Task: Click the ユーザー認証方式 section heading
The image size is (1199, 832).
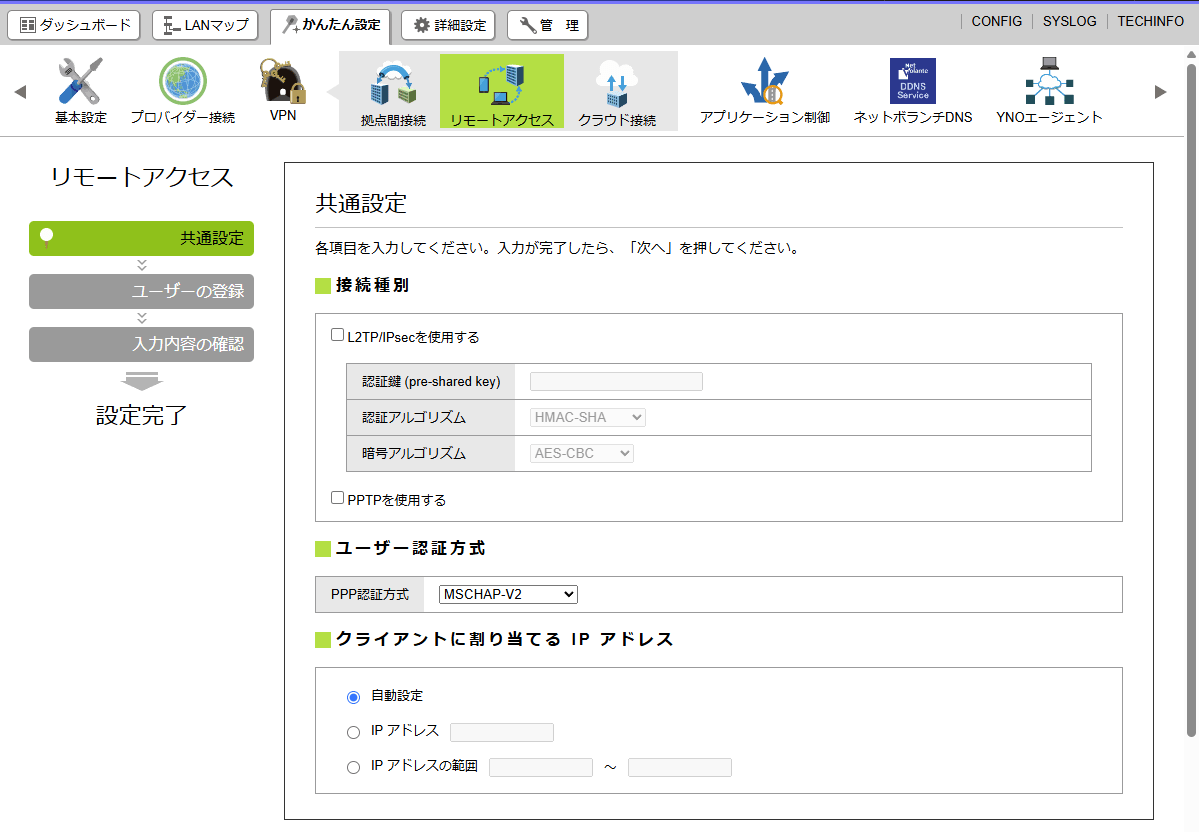Action: pos(410,548)
